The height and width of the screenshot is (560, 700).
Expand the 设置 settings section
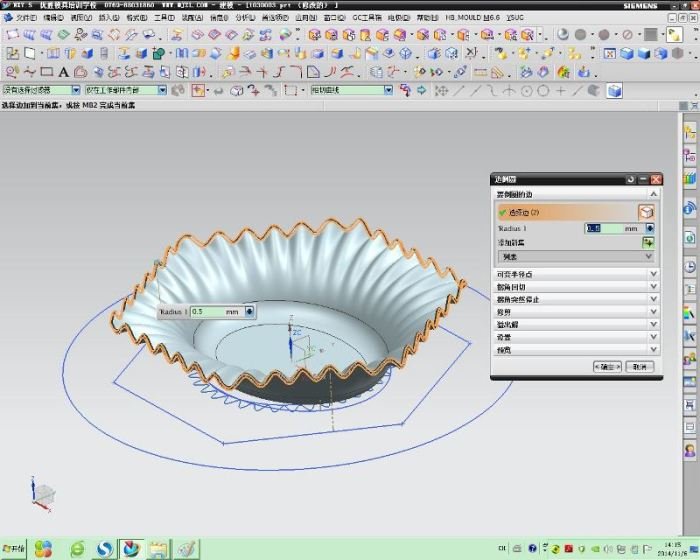[x=576, y=337]
